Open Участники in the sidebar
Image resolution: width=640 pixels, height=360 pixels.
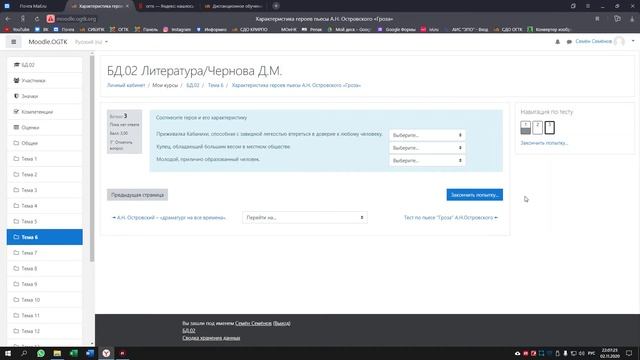44,80
